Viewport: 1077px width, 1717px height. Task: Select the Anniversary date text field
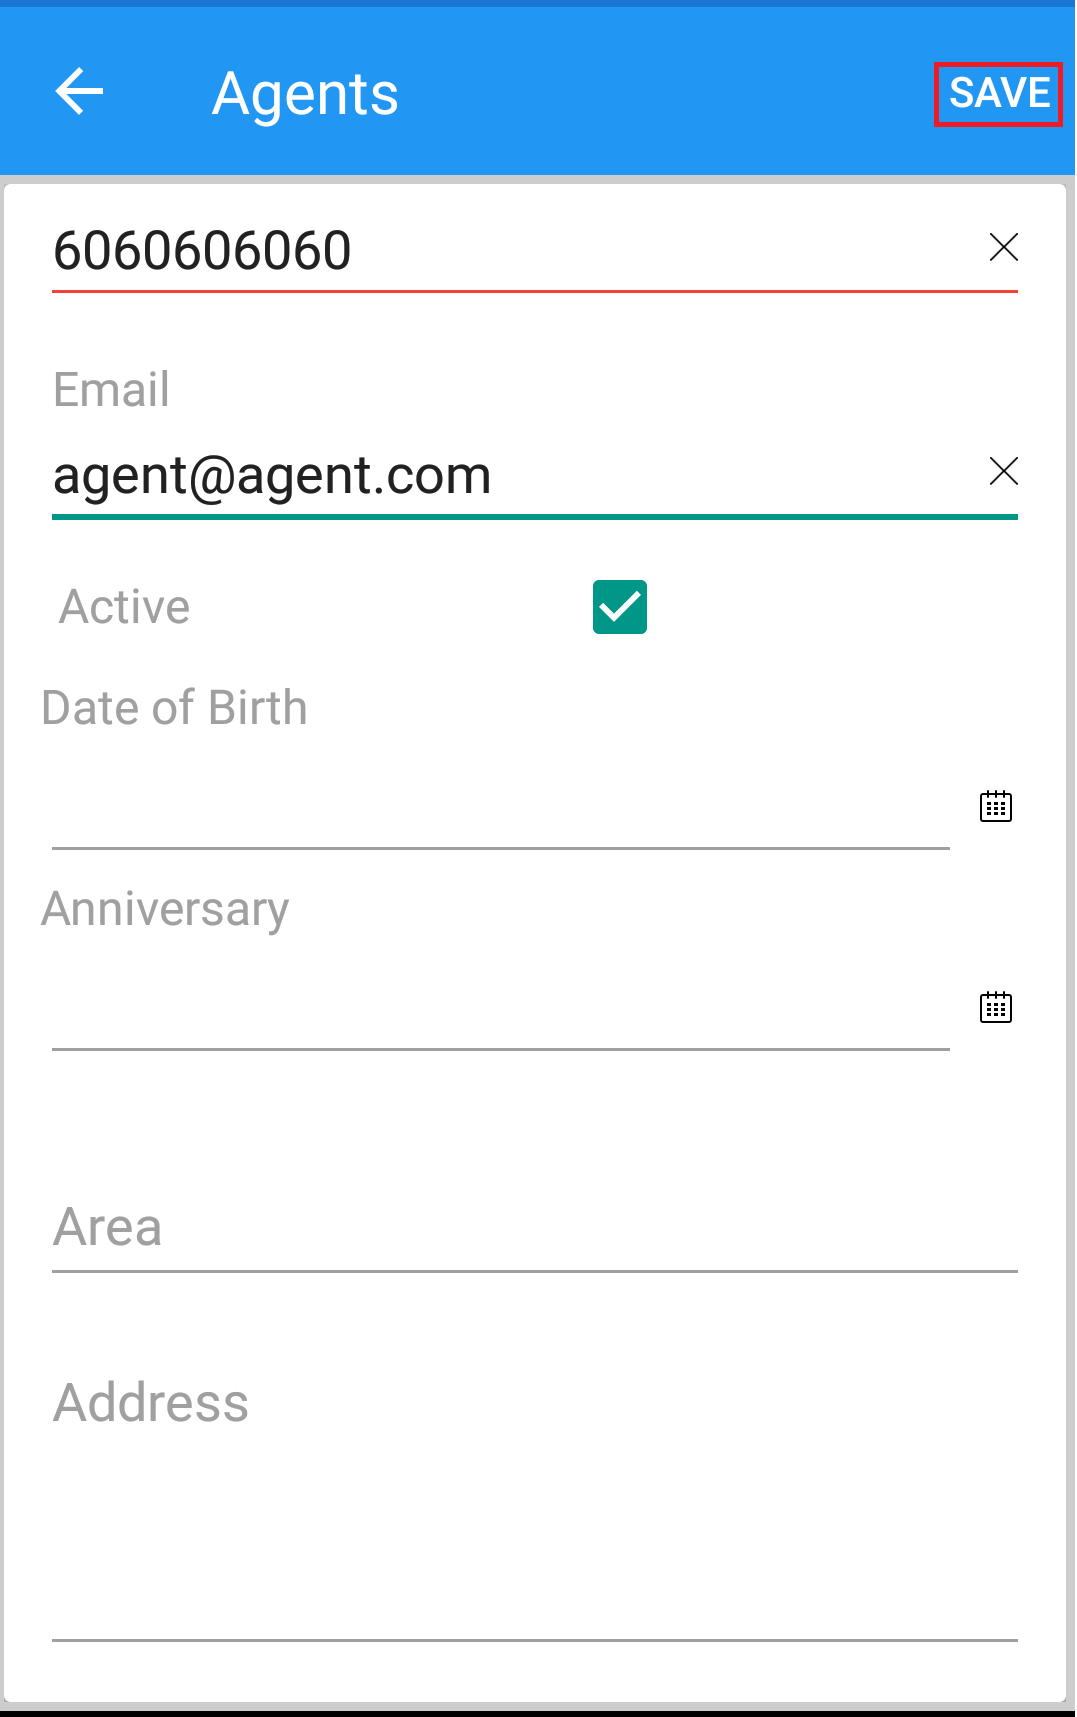500,1007
